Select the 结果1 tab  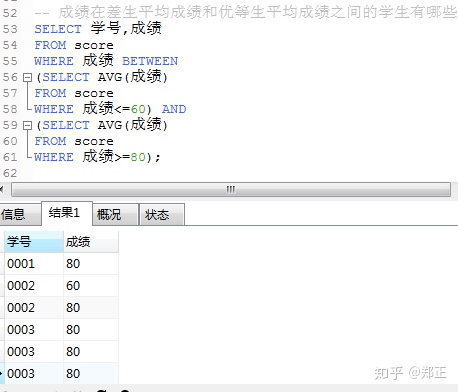click(67, 213)
